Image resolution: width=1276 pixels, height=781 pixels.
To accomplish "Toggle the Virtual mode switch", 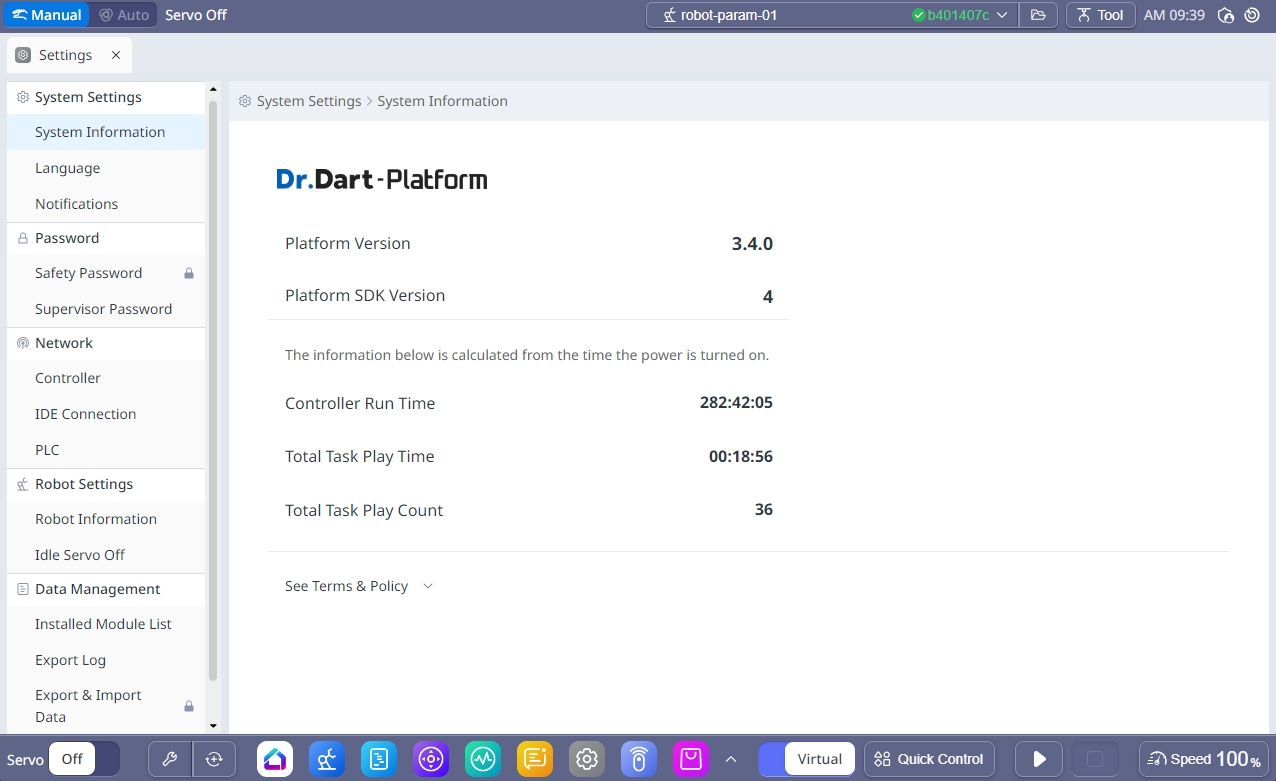I will point(807,759).
